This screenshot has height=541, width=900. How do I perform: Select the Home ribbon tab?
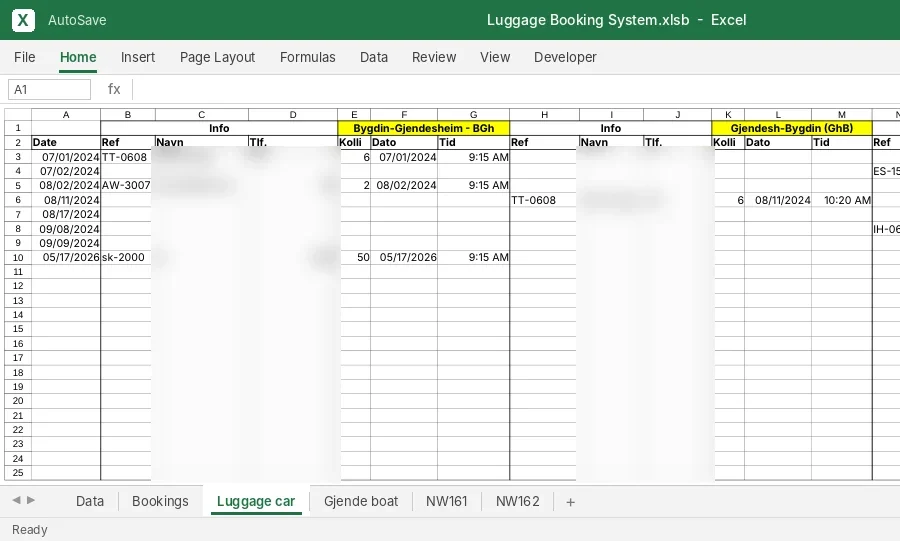pyautogui.click(x=78, y=57)
